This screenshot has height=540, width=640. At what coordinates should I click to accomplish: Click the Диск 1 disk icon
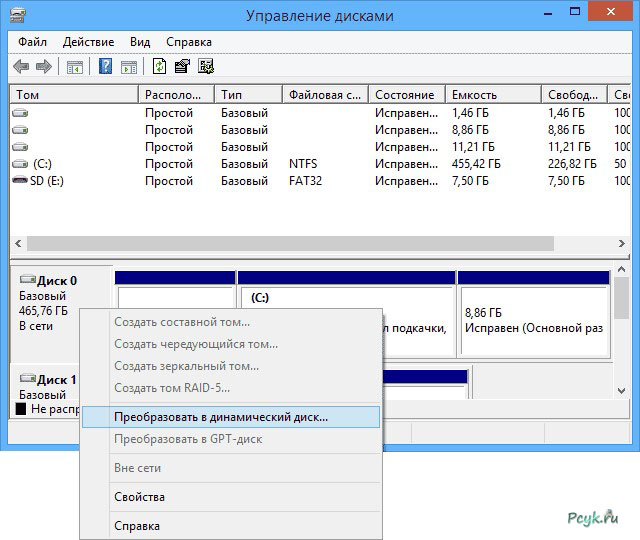point(28,378)
